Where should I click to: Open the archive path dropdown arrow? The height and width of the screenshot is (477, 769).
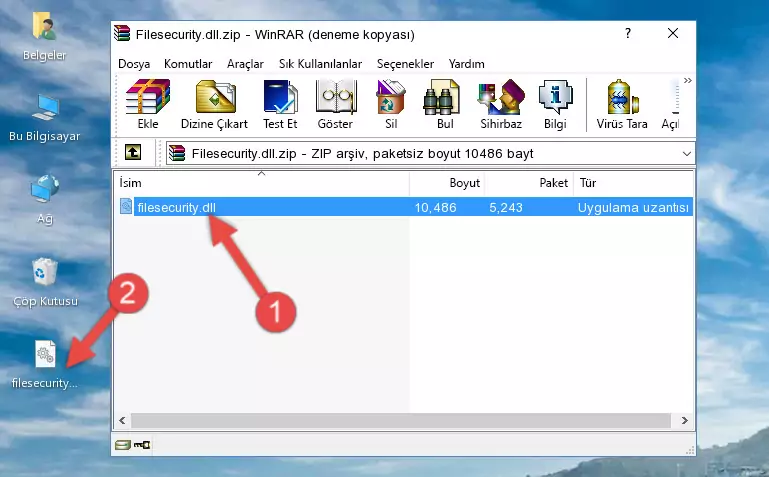tap(687, 154)
